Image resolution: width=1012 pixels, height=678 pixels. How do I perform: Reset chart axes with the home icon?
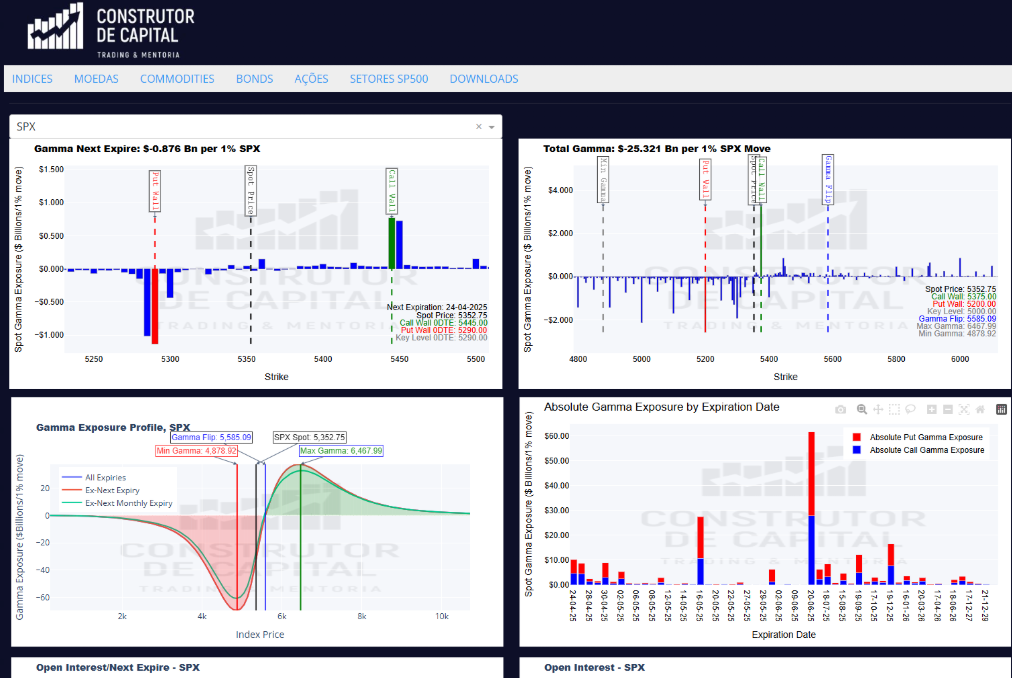(x=980, y=409)
